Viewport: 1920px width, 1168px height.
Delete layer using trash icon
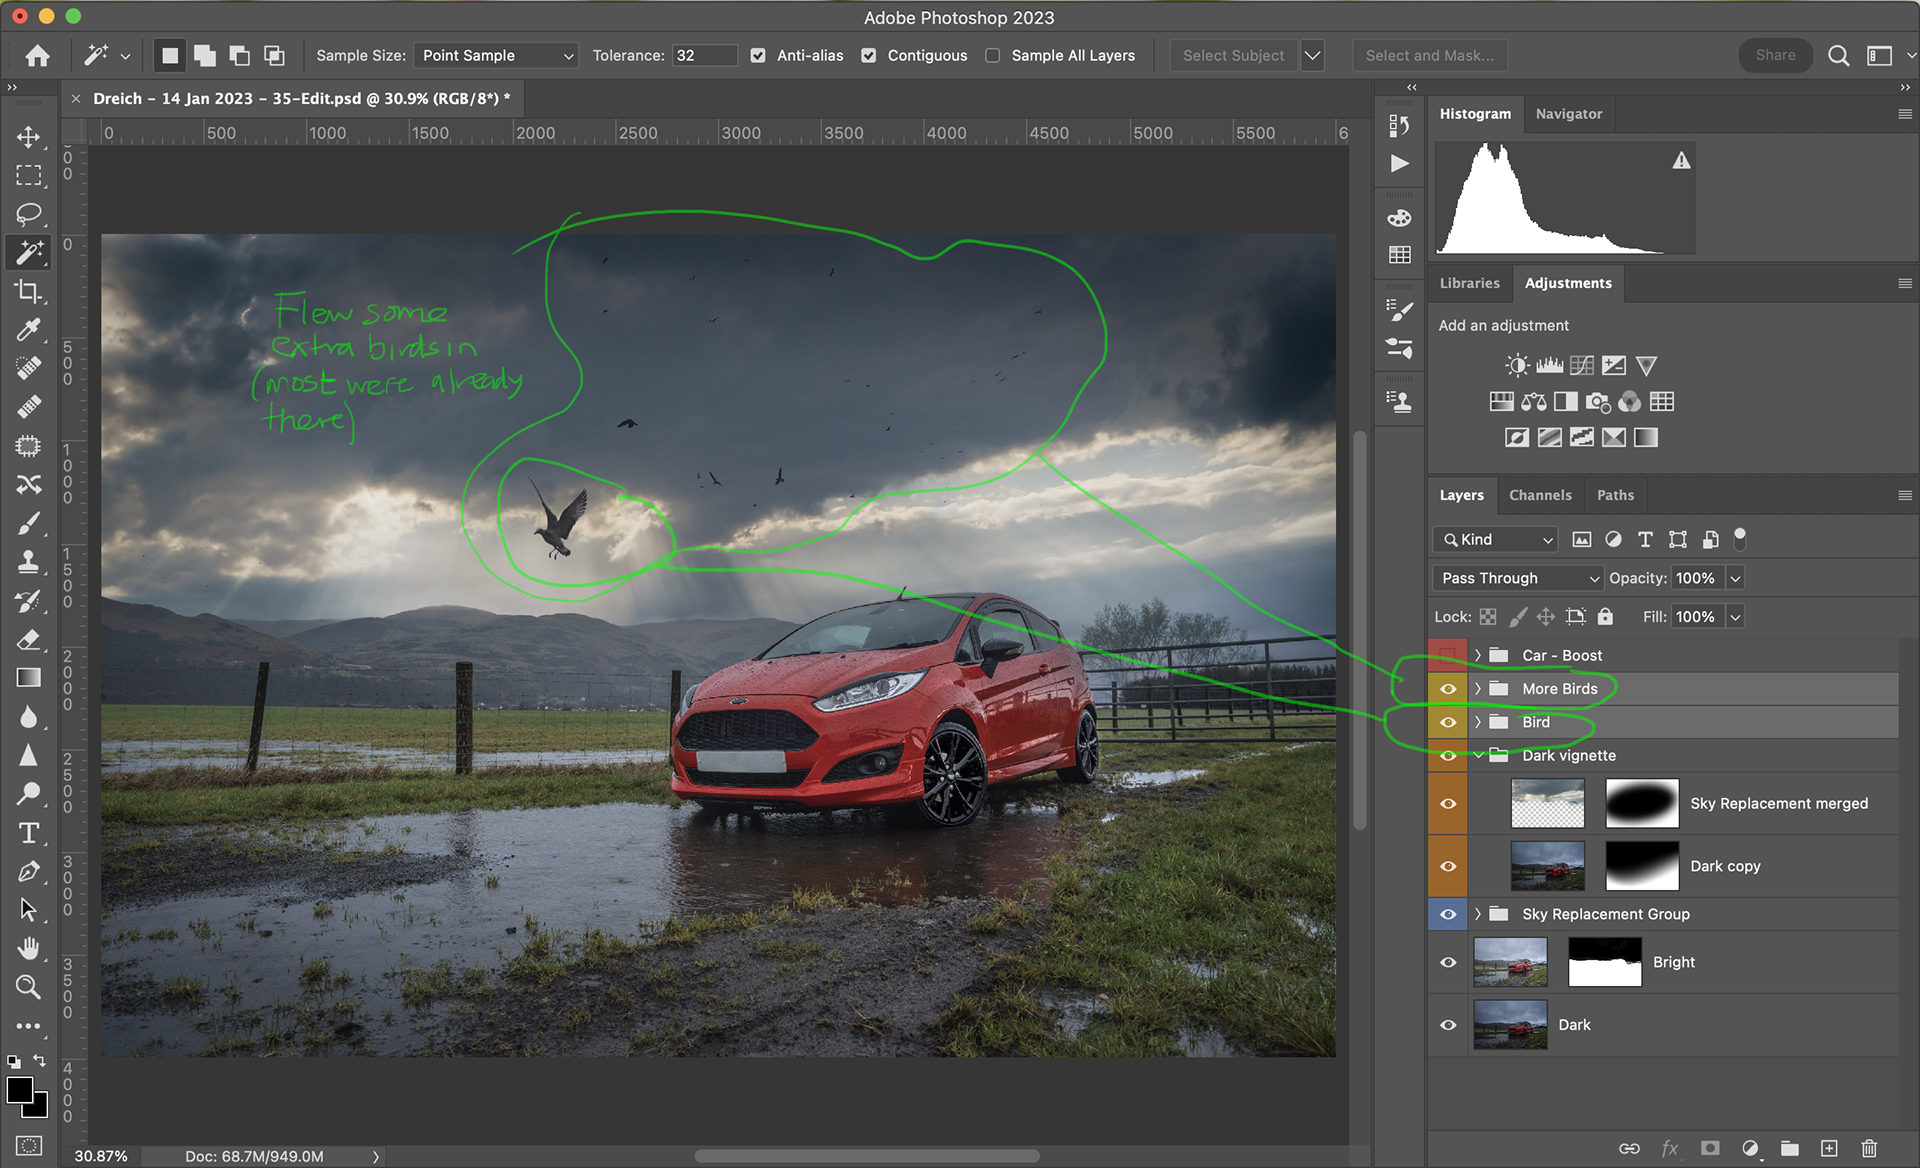point(1869,1148)
